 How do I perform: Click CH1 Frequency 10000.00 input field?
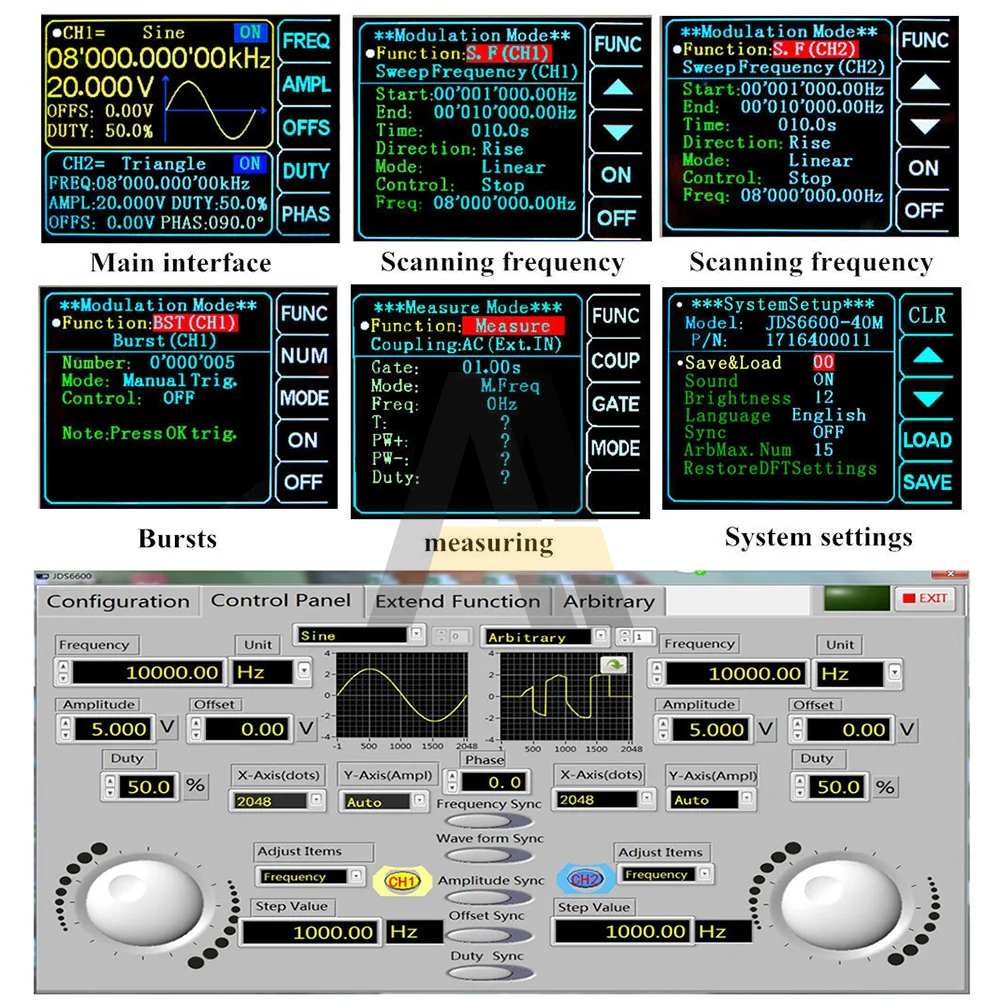tap(148, 672)
